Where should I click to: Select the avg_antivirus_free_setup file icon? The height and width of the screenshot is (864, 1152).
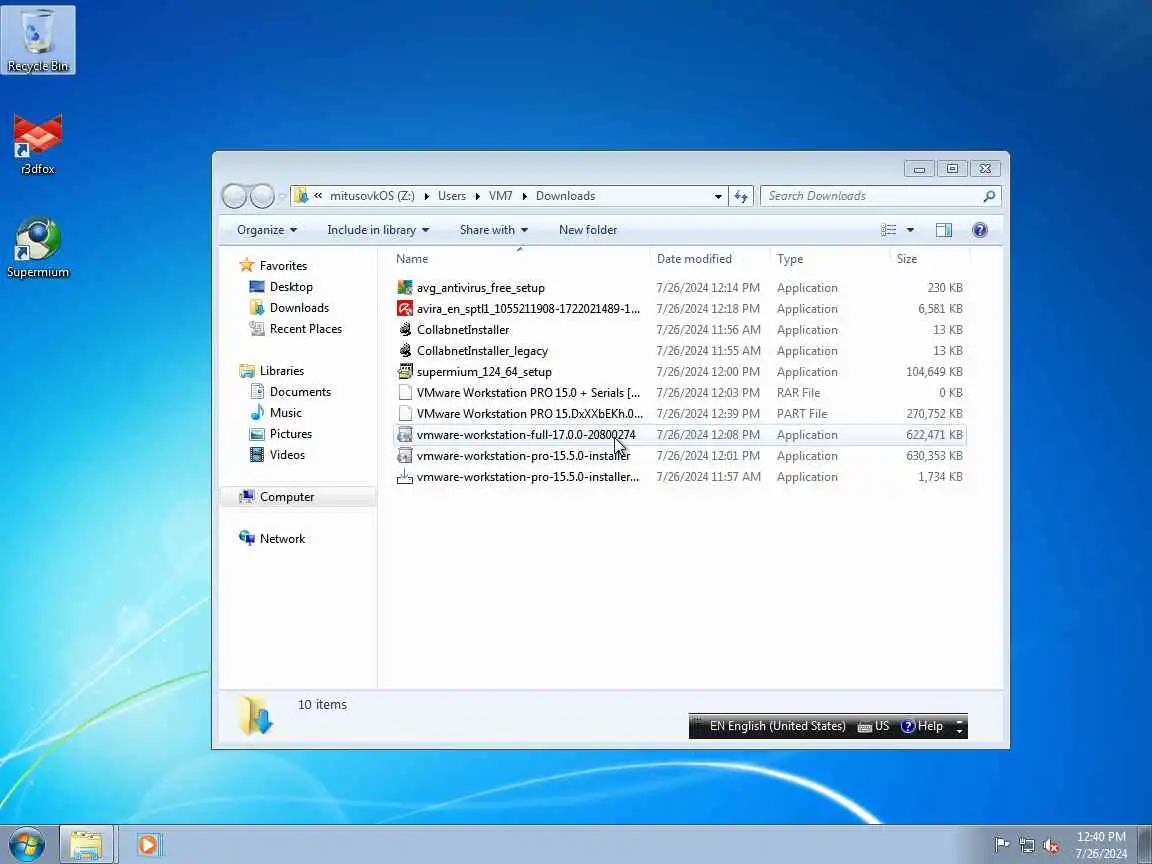pos(405,287)
